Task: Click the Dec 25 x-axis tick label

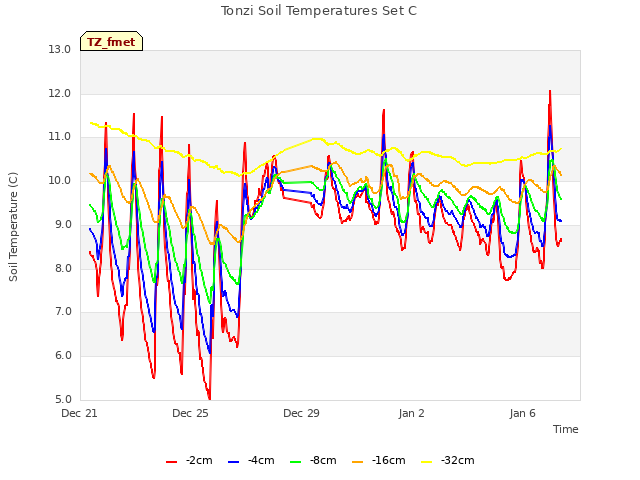Action: pos(190,413)
